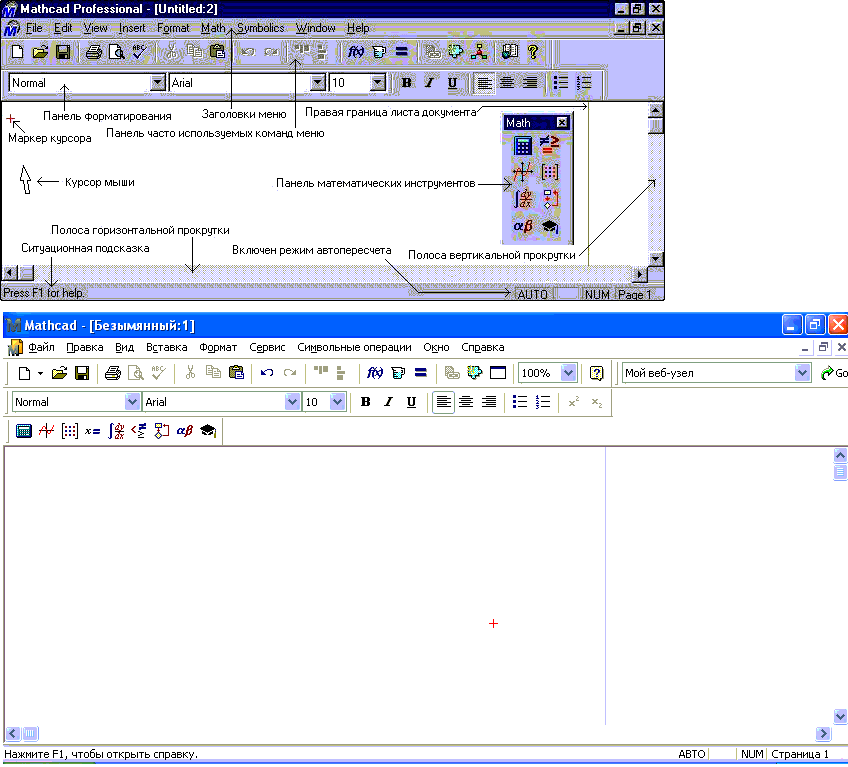Open Symbolics menu in Mathcad Professional
Image resolution: width=848 pixels, height=767 pixels.
coord(260,28)
